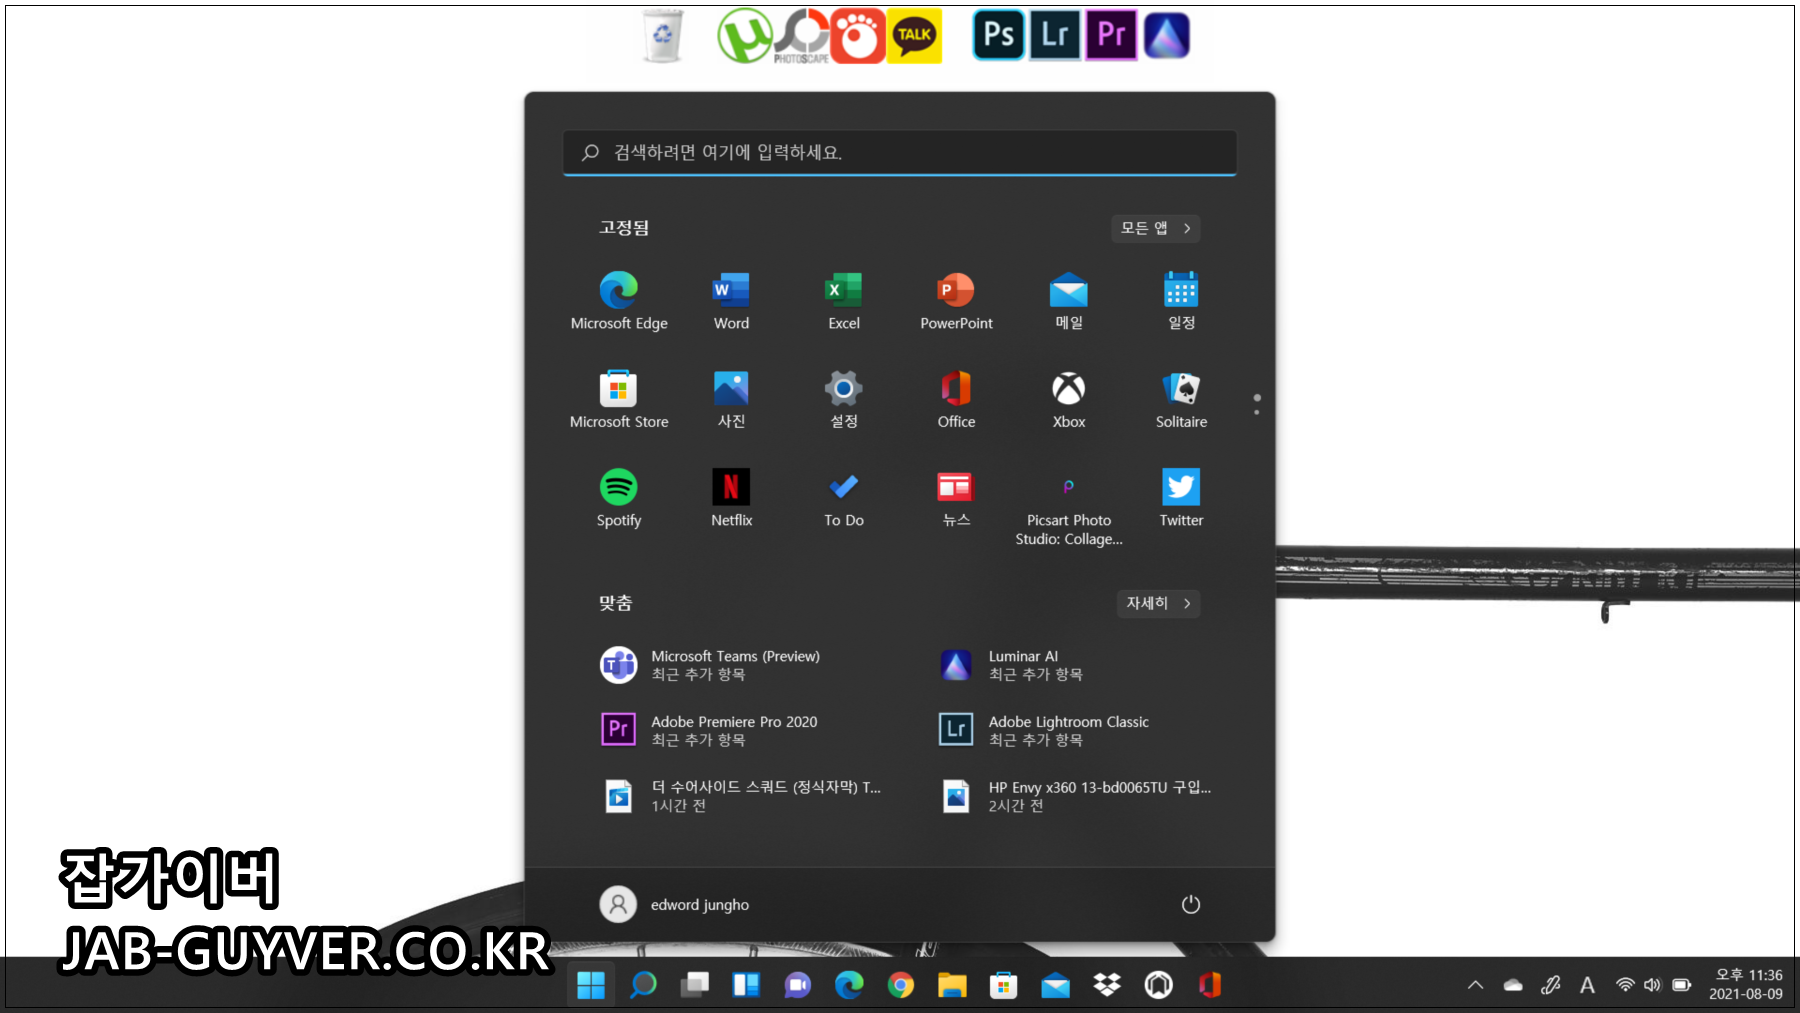Image resolution: width=1800 pixels, height=1013 pixels.
Task: Open Microsoft Edge from pinned apps
Action: point(619,300)
